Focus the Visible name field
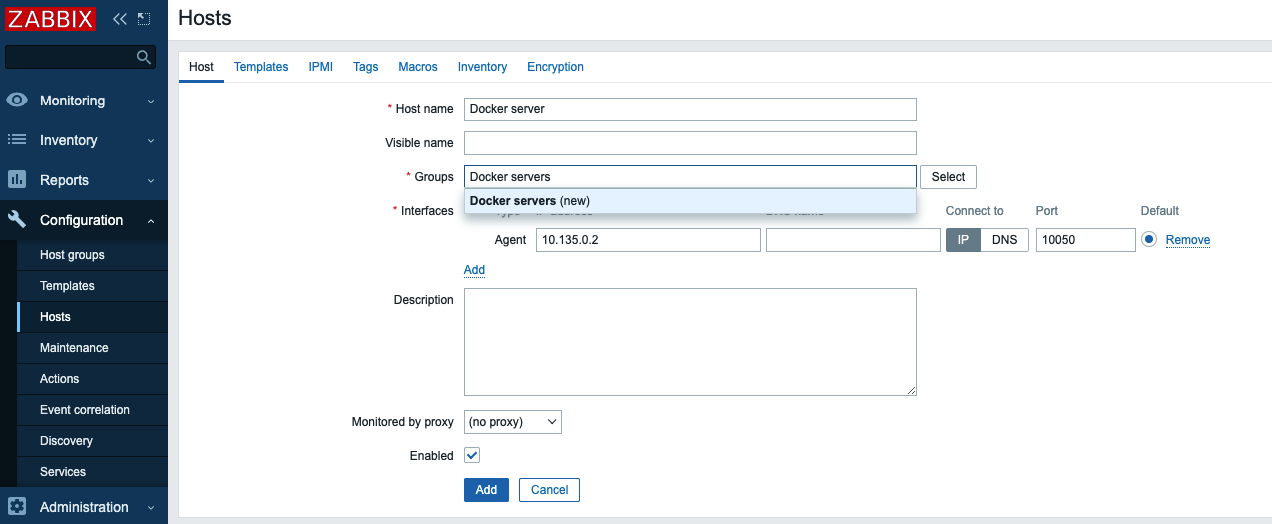The image size is (1272, 524). [x=690, y=143]
